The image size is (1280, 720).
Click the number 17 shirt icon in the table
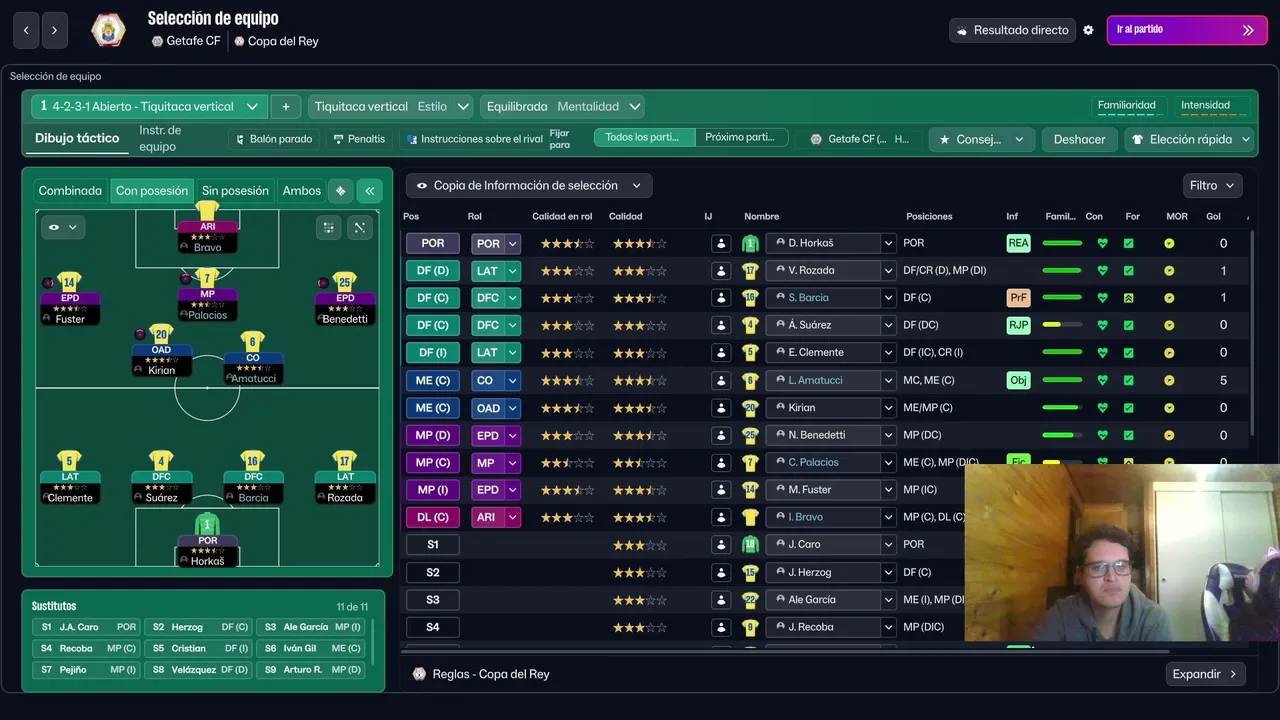(750, 270)
